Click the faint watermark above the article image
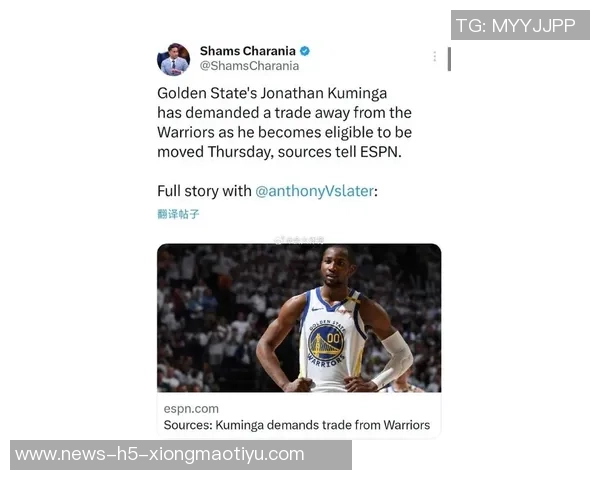The height and width of the screenshot is (480, 600). point(299,240)
